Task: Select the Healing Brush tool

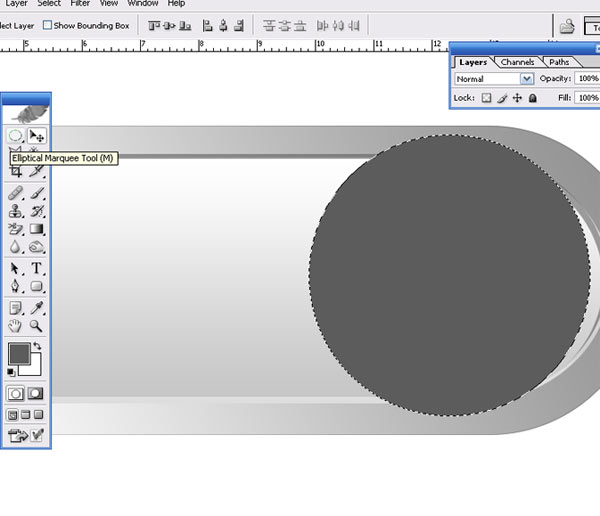Action: [15, 193]
